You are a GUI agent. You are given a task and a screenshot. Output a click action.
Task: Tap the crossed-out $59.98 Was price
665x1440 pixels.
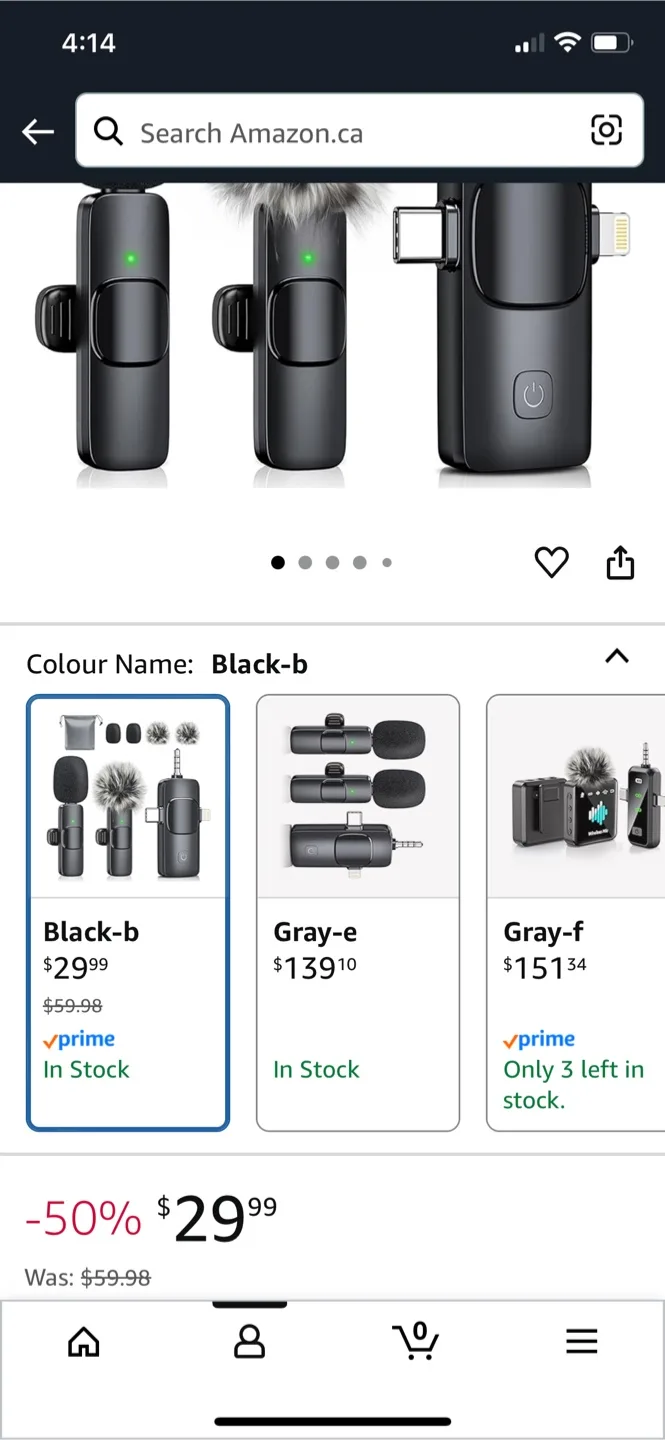(116, 1277)
